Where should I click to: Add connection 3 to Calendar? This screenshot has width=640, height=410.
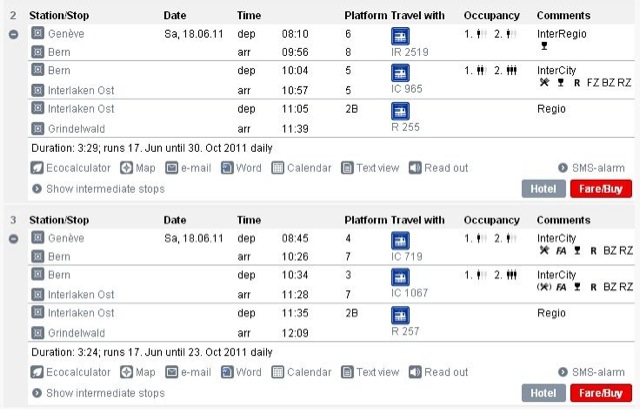tap(302, 372)
